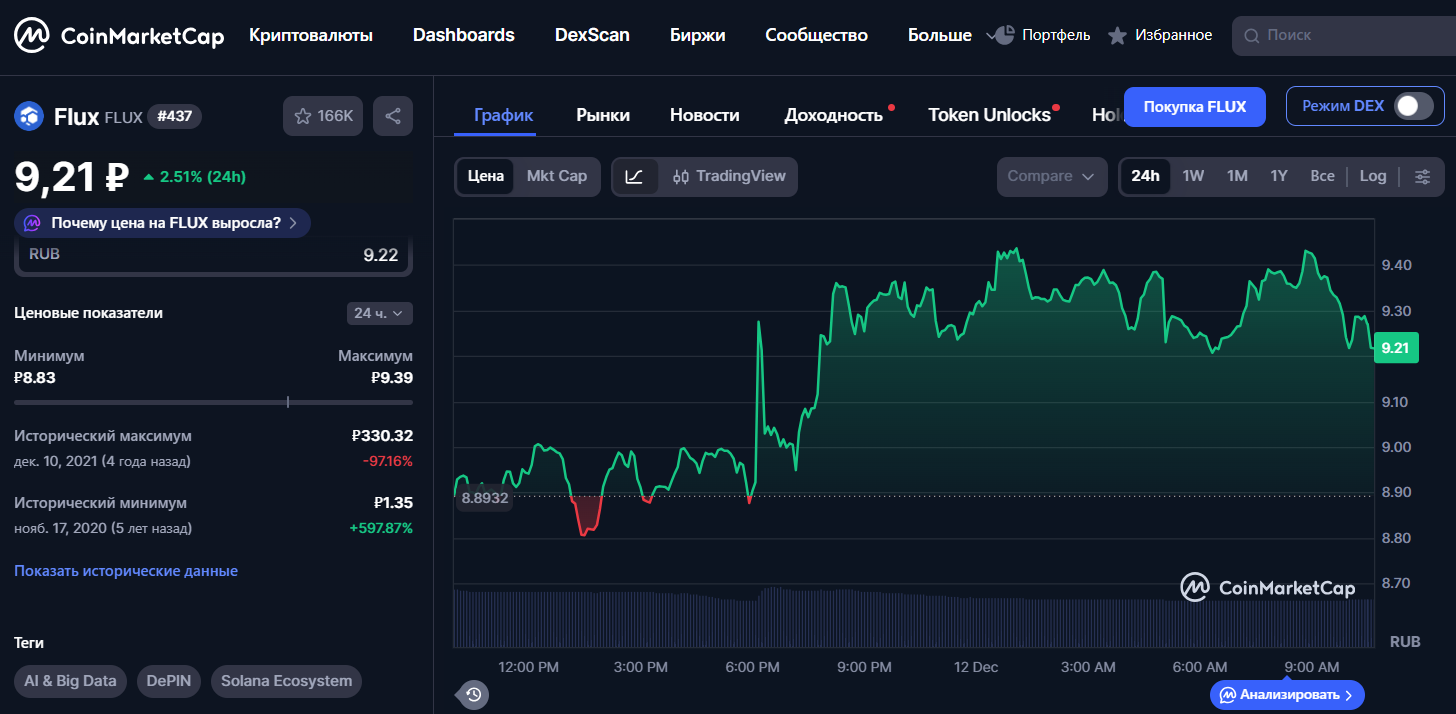Expand the 24 ч. period dropdown

coord(379,313)
